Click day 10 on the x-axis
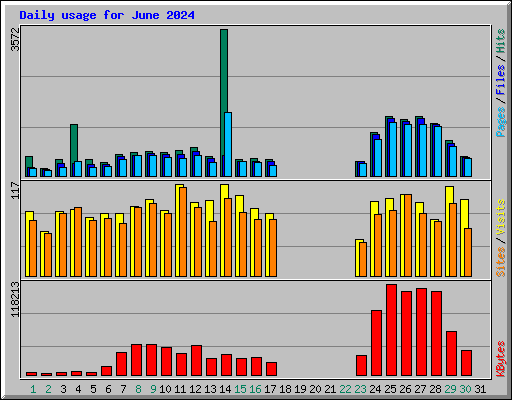Viewport: 512px width, 400px height. [x=165, y=389]
